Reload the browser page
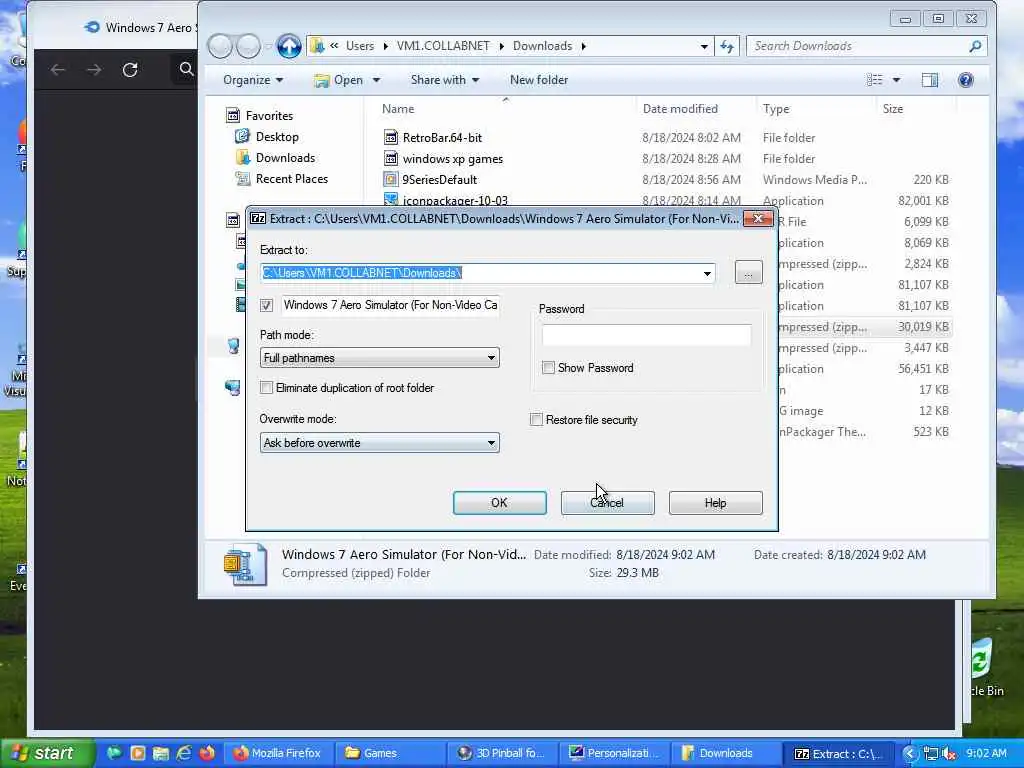This screenshot has width=1024, height=768. pyautogui.click(x=130, y=69)
